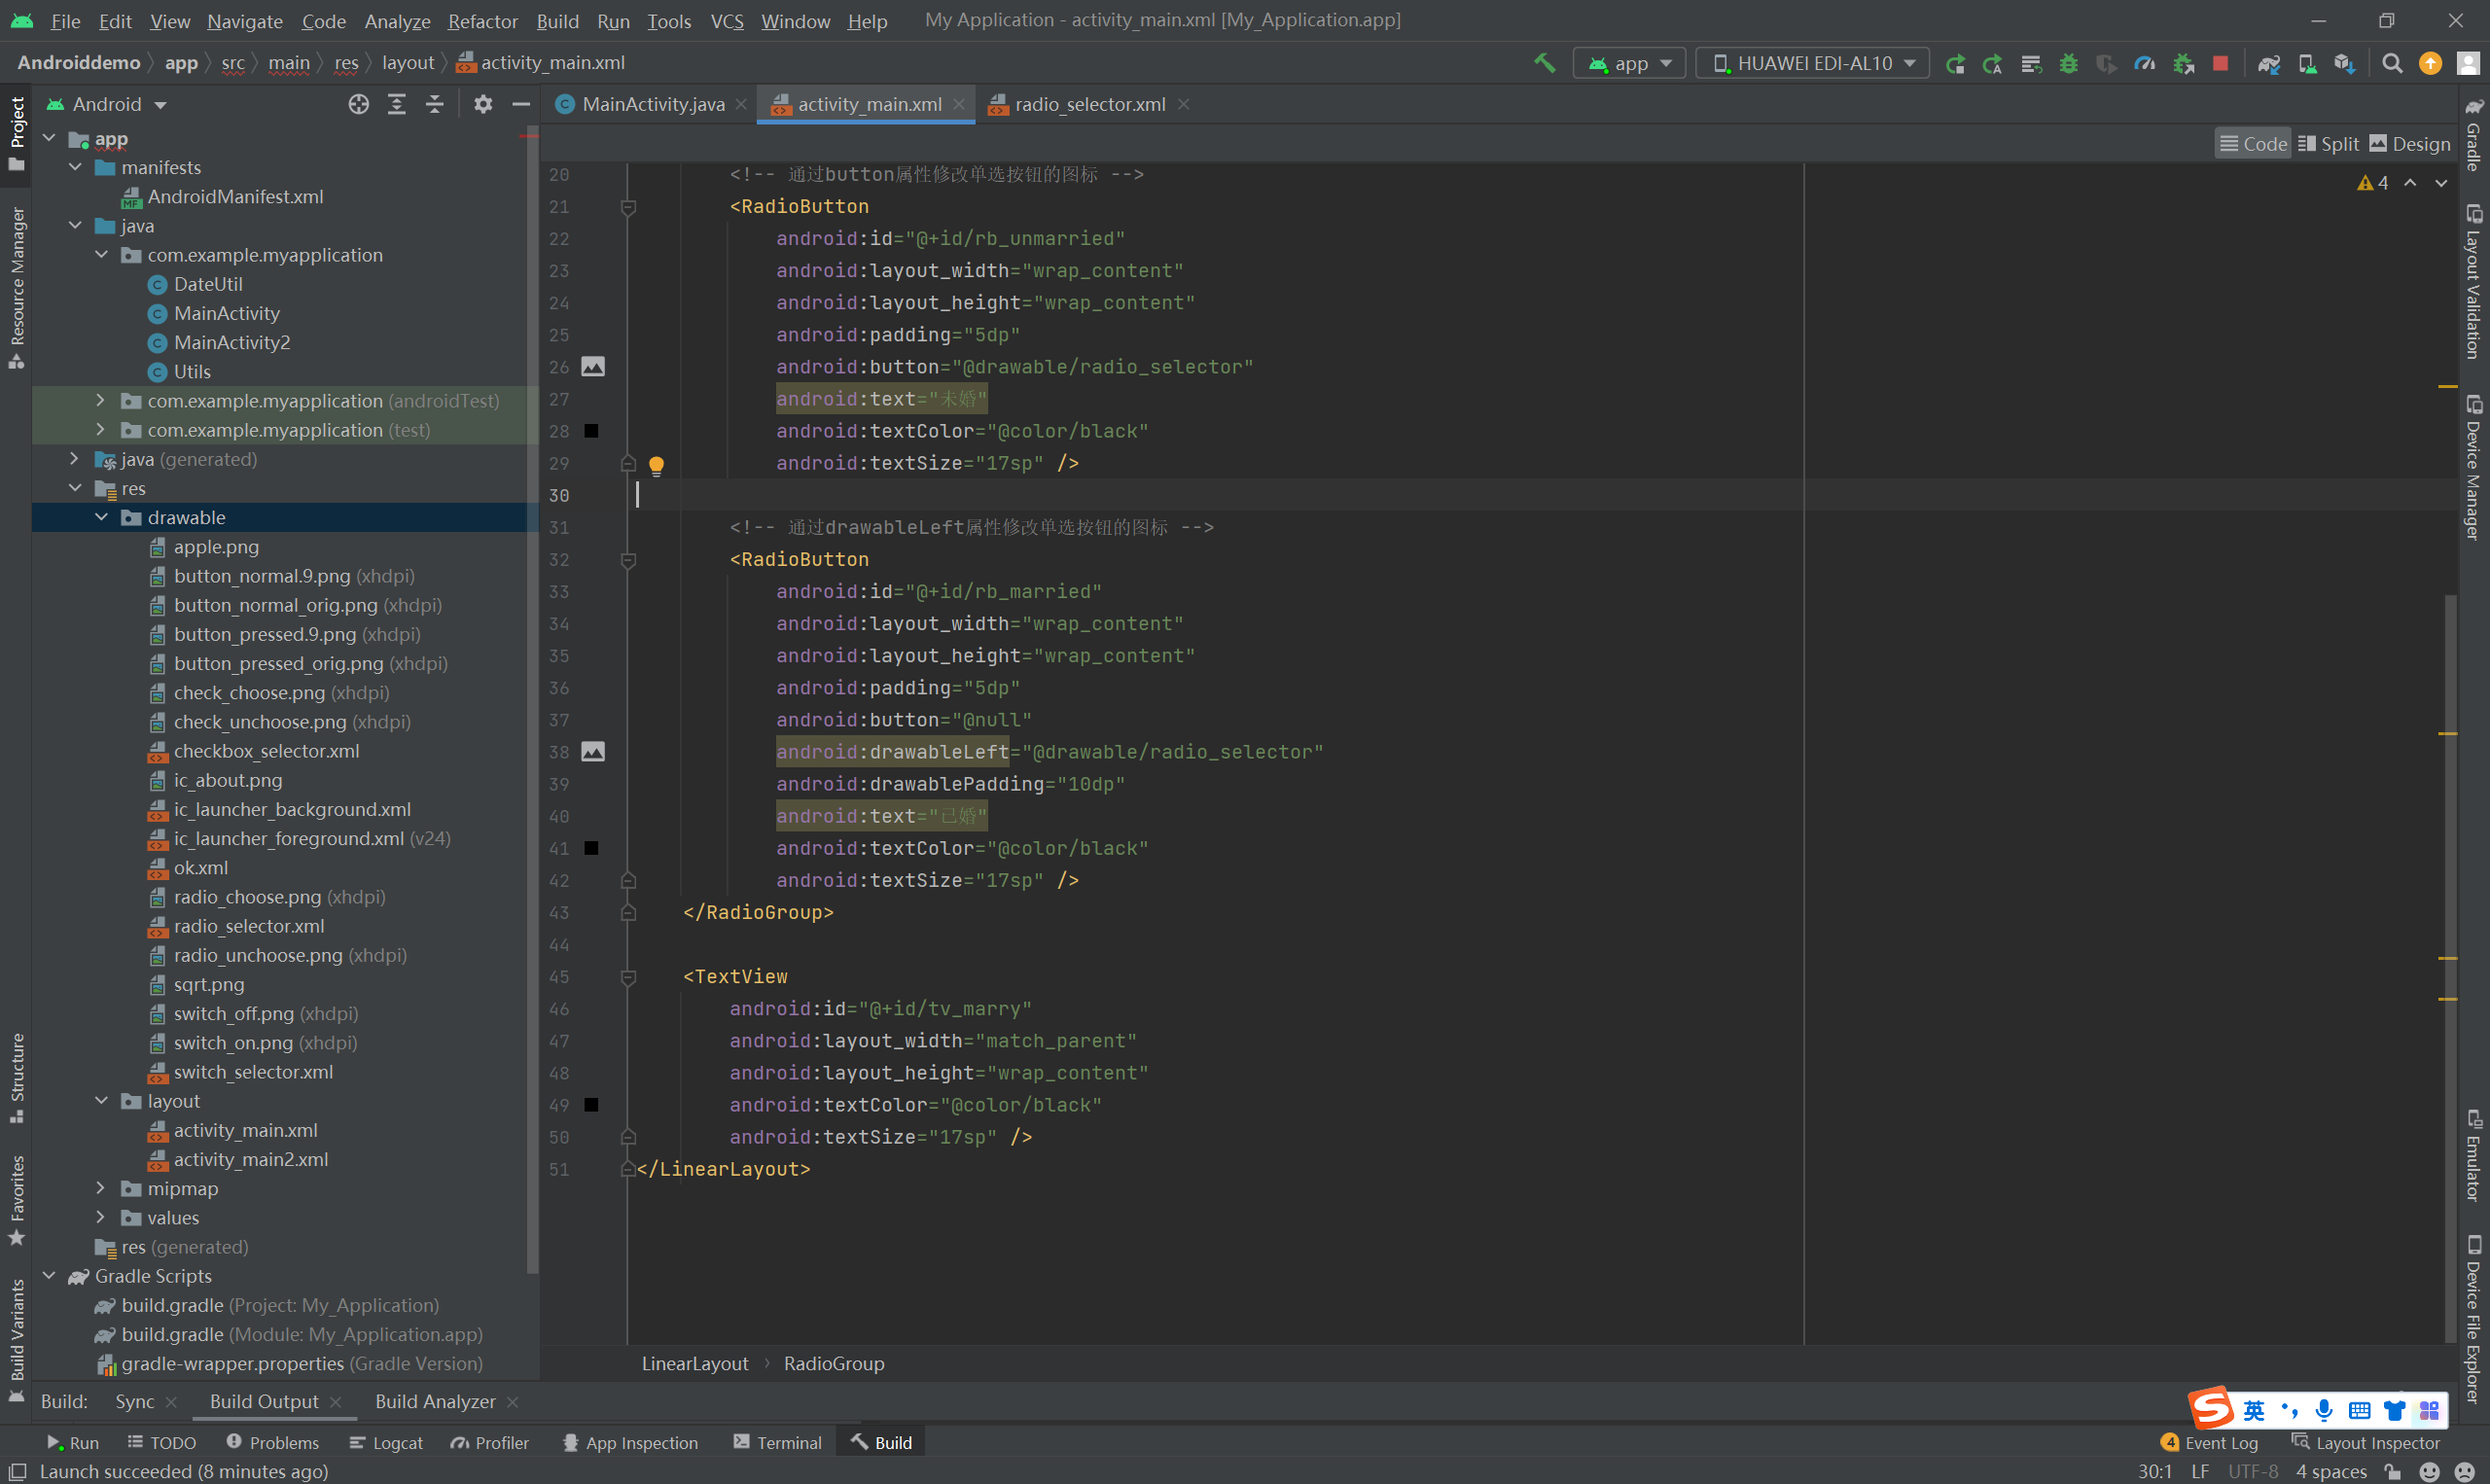
Task: Click the green Debug app bug icon
Action: tap(2068, 63)
